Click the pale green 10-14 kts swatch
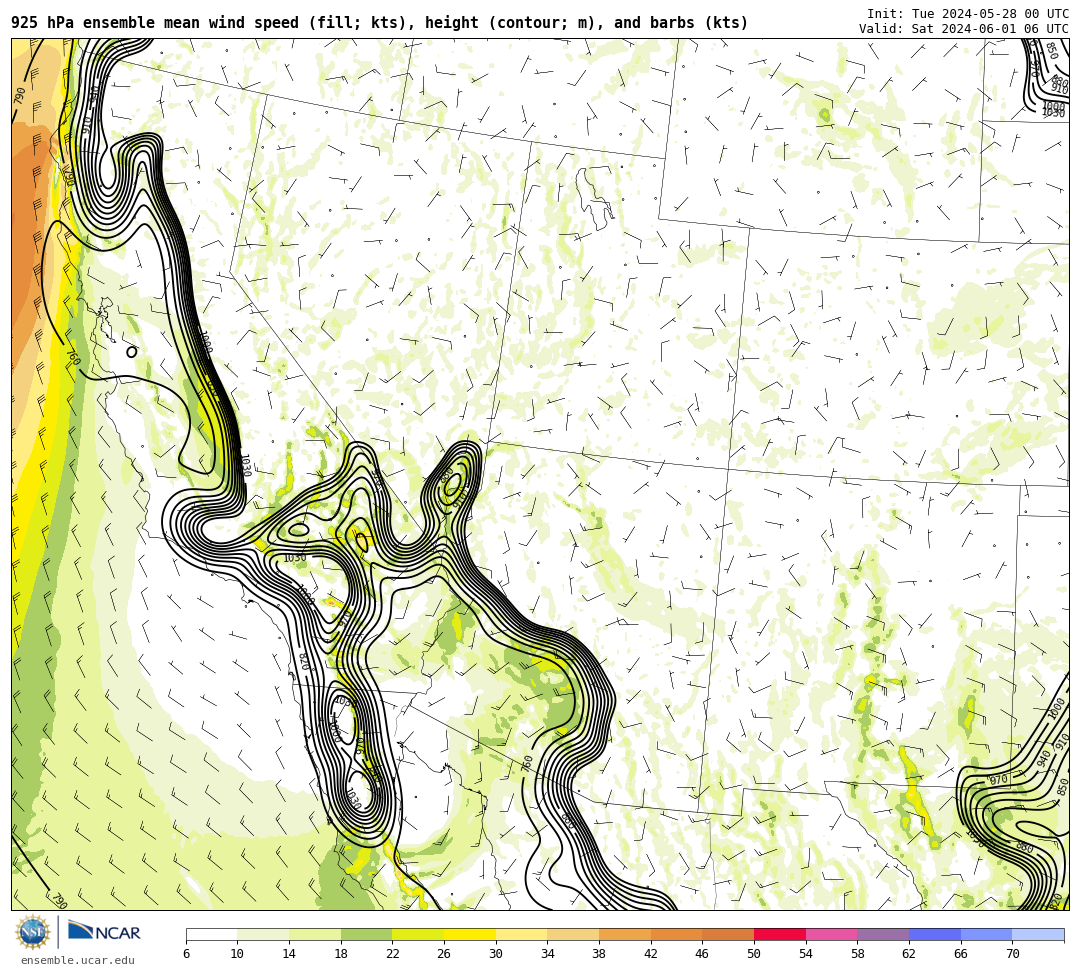1080x973 pixels. (263, 934)
